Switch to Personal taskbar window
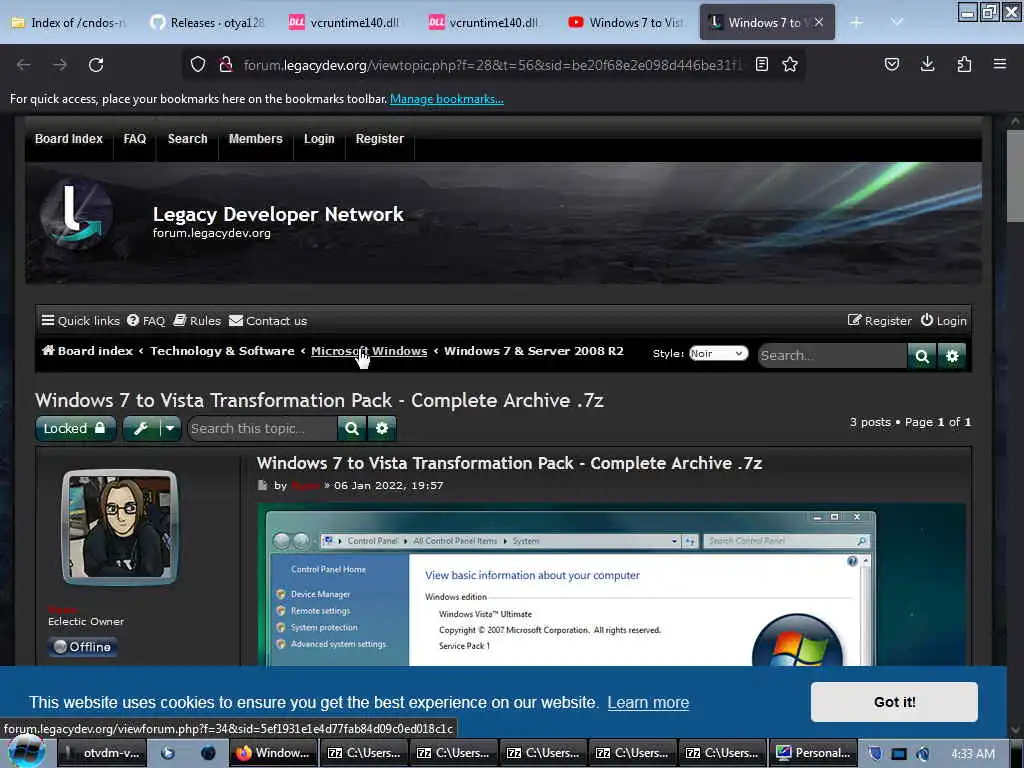Screen dimensions: 1024x768 814,753
